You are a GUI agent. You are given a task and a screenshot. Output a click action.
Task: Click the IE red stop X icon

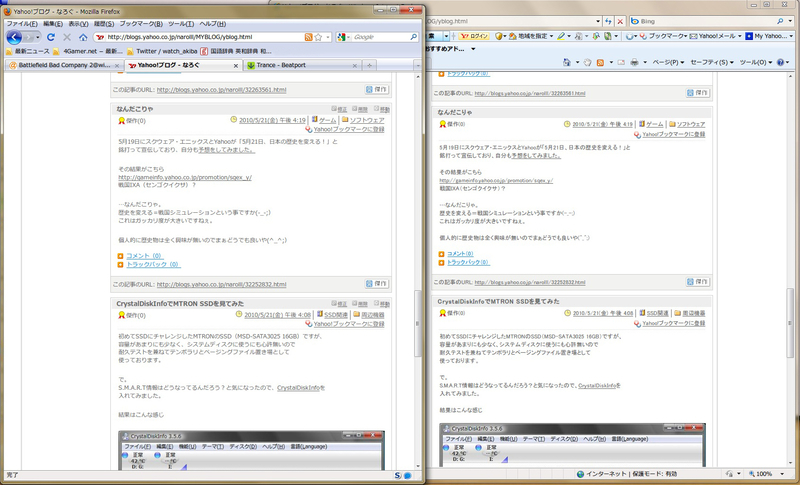(x=620, y=21)
